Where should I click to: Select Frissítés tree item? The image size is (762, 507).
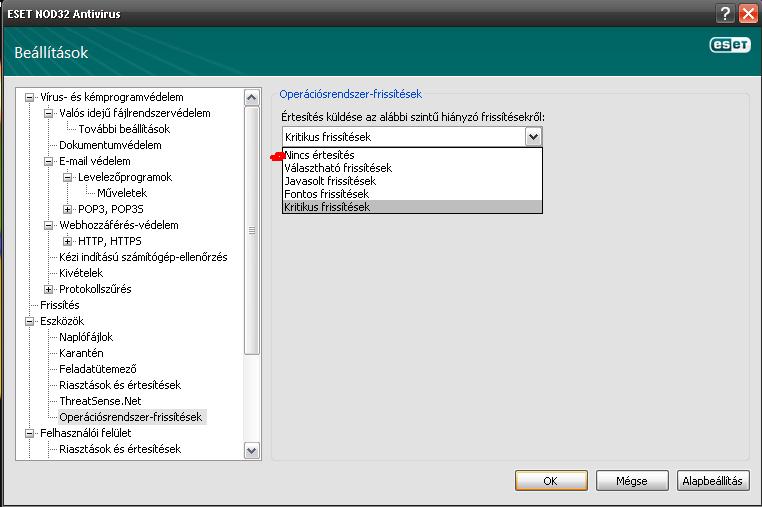pyautogui.click(x=60, y=305)
